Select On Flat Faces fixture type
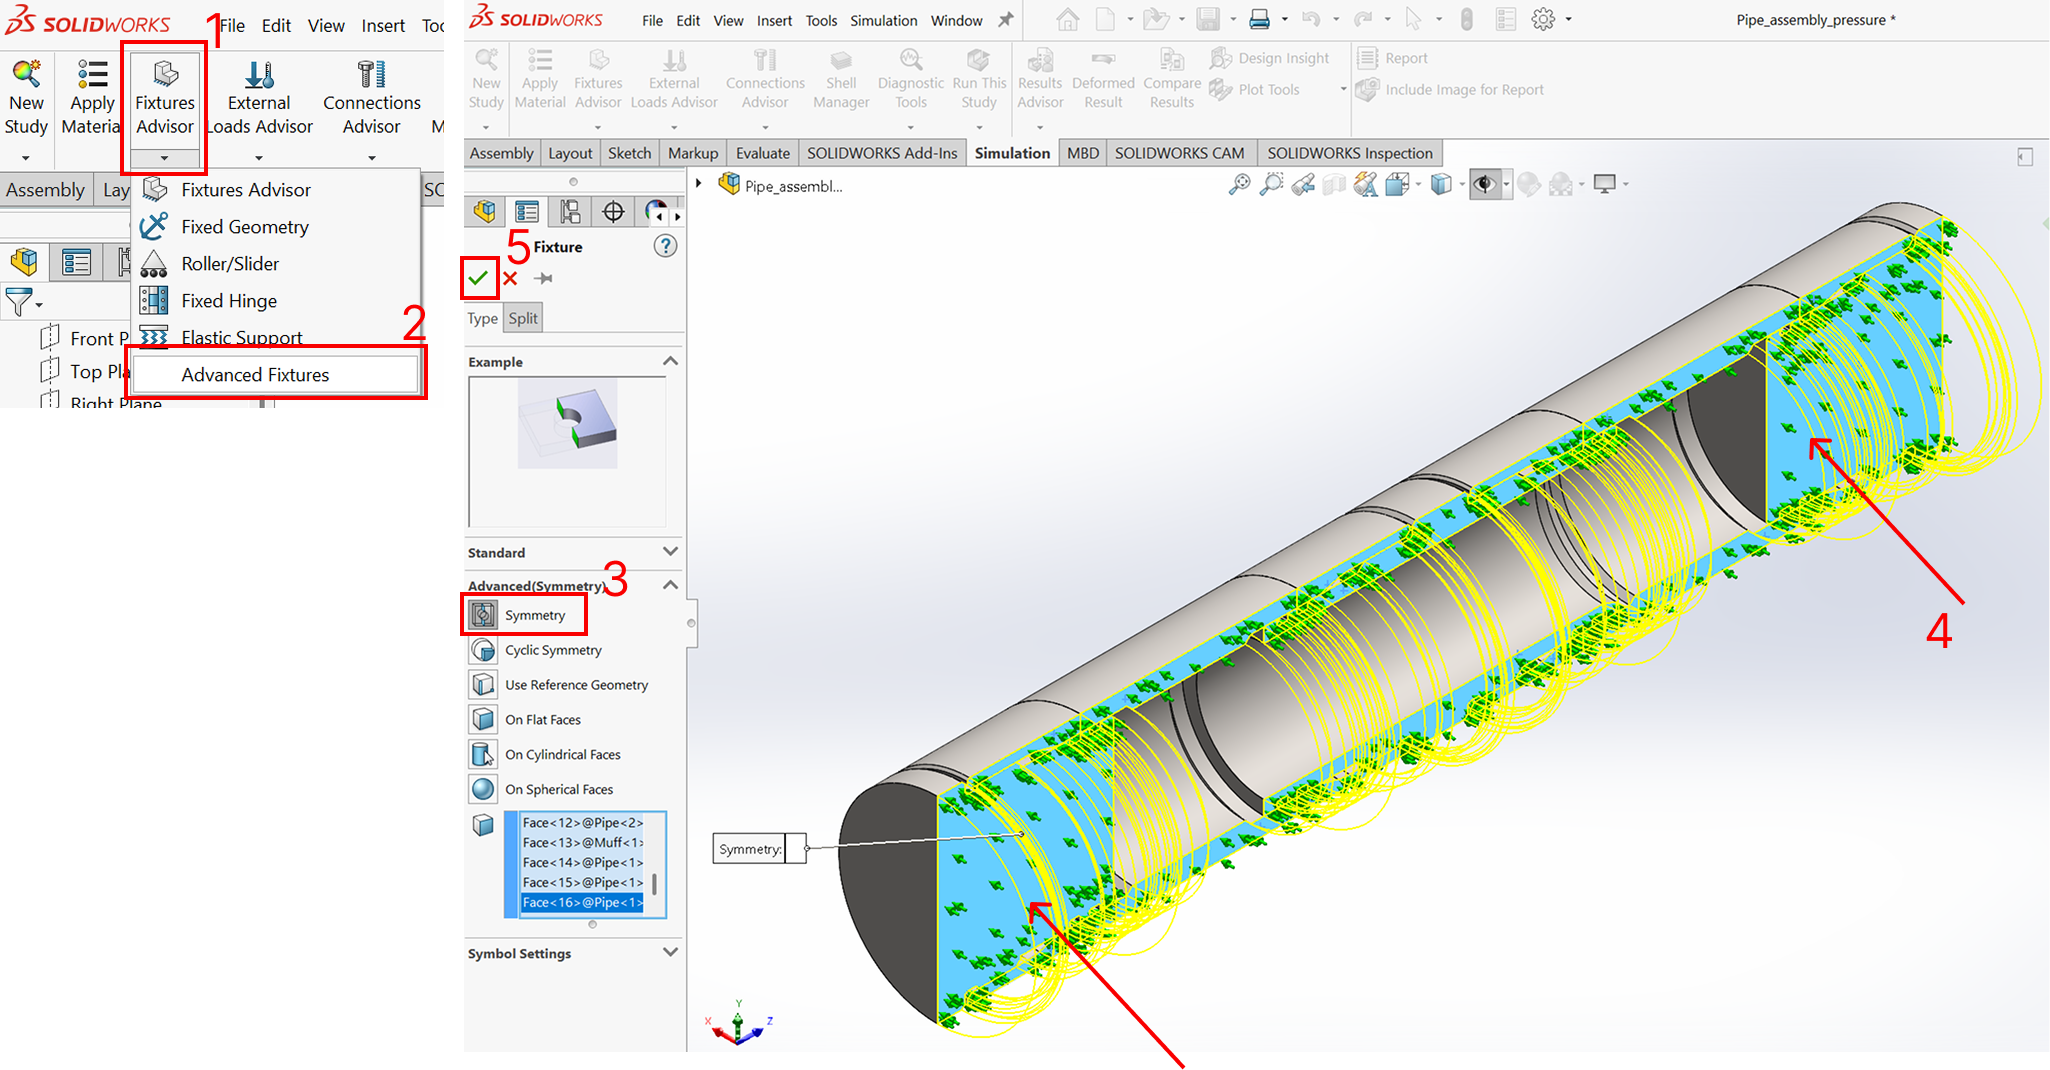 point(526,720)
